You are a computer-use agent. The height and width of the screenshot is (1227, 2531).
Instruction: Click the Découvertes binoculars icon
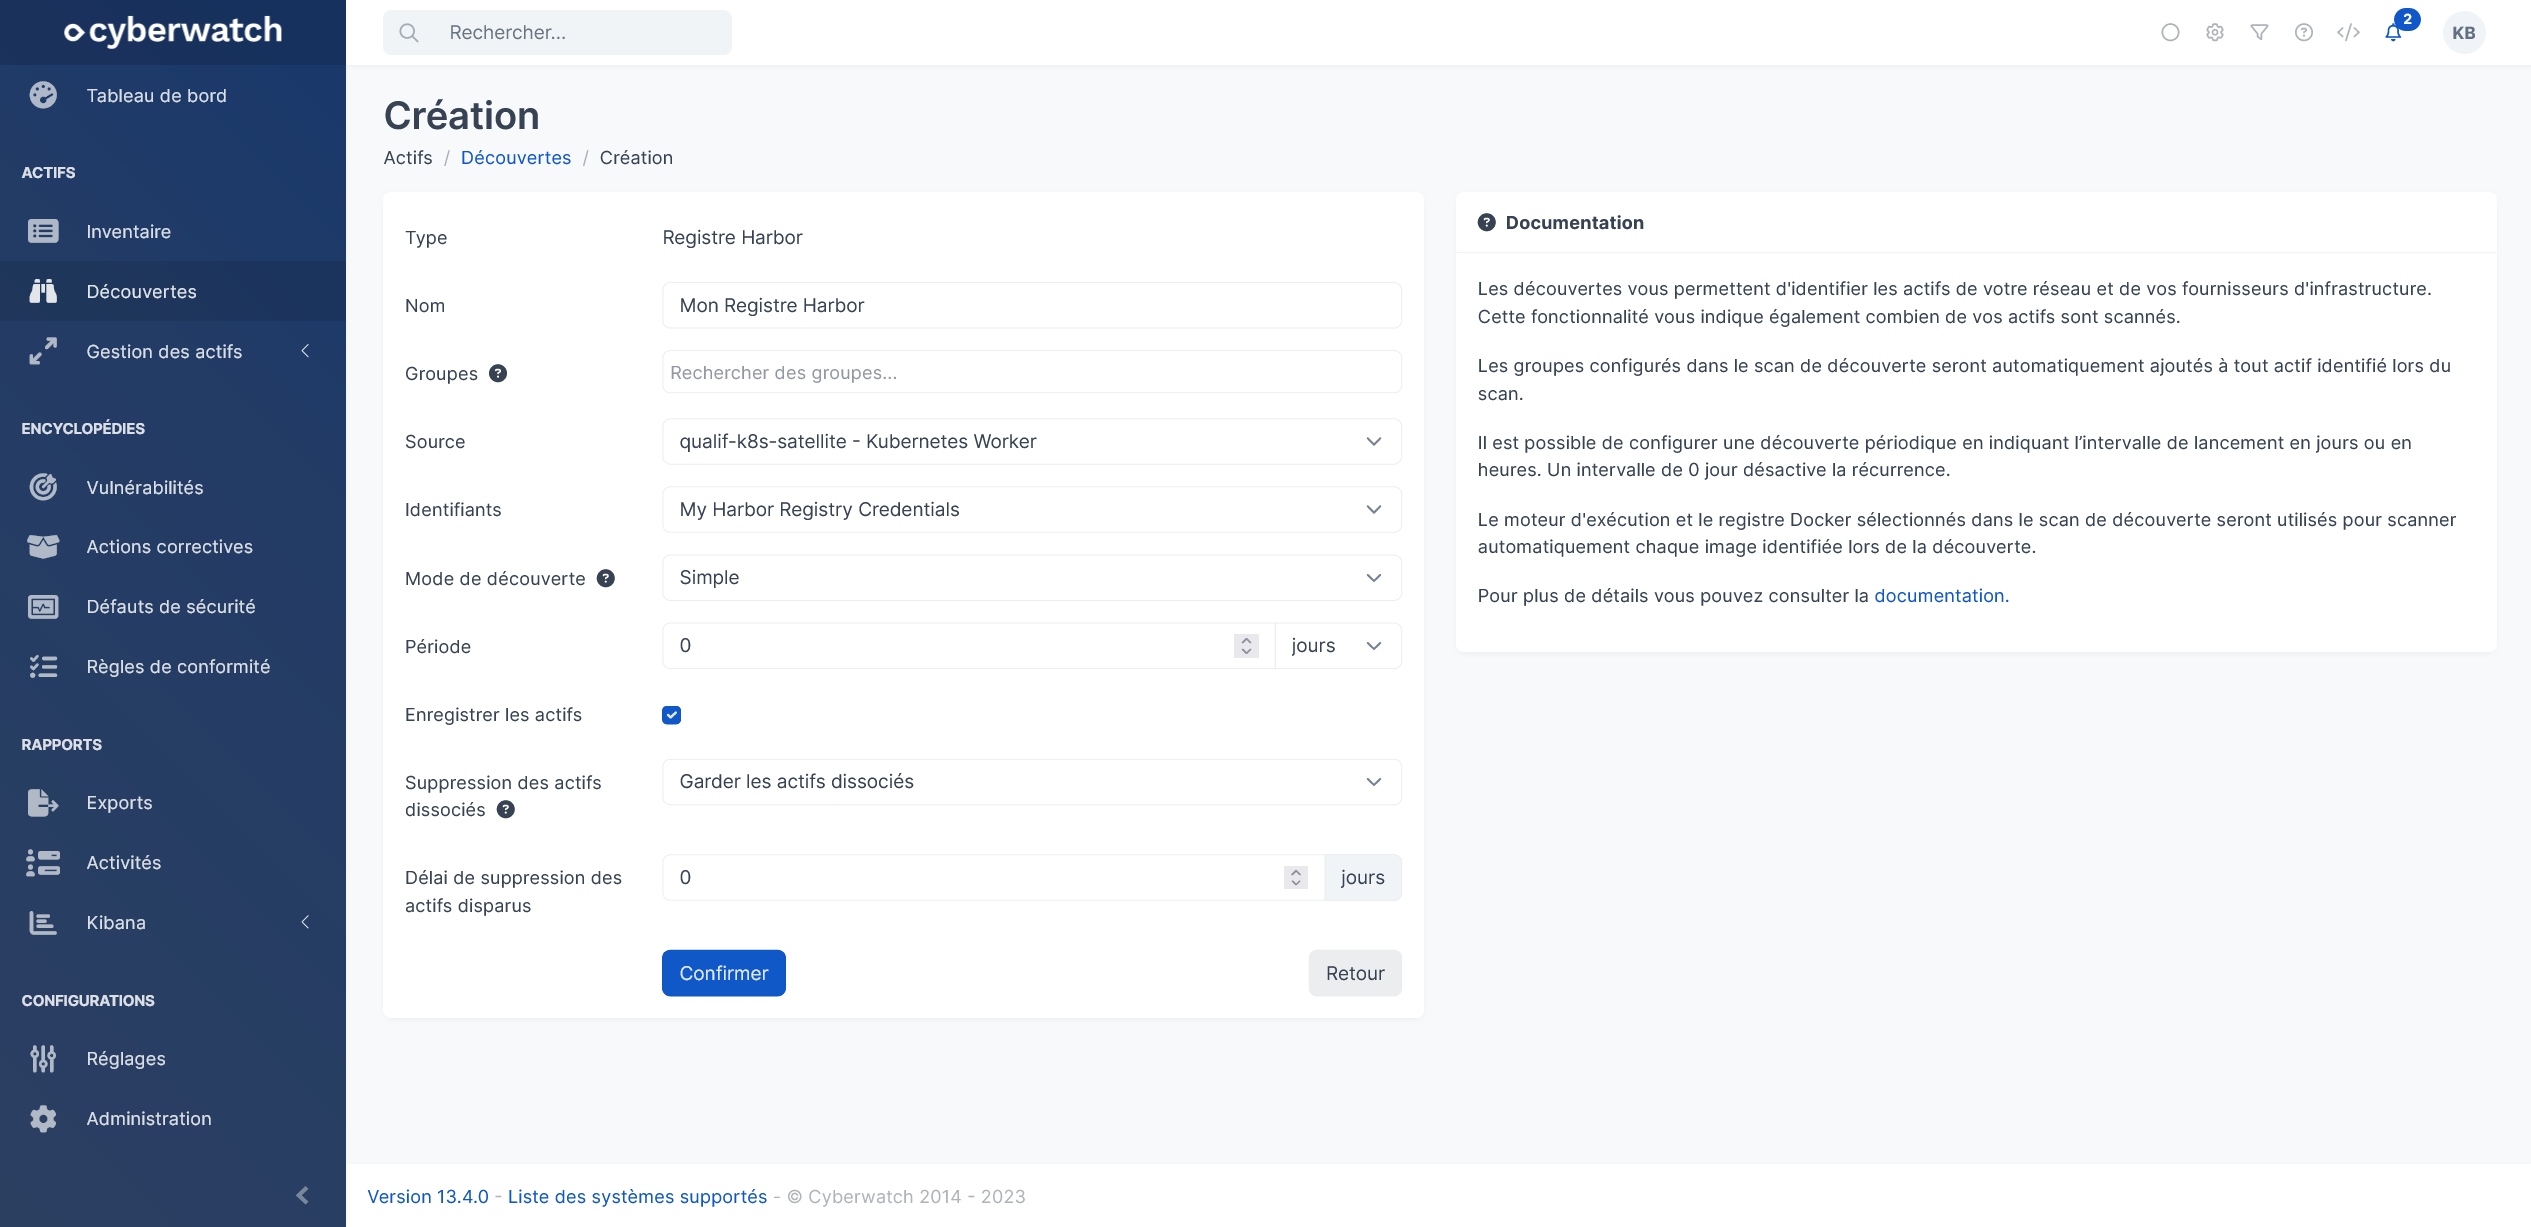pyautogui.click(x=43, y=291)
